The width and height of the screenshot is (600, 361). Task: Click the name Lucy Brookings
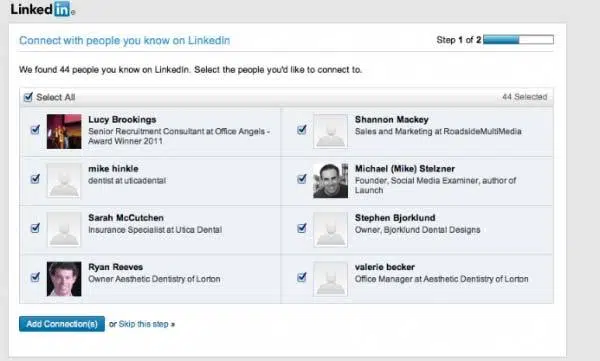pyautogui.click(x=122, y=119)
